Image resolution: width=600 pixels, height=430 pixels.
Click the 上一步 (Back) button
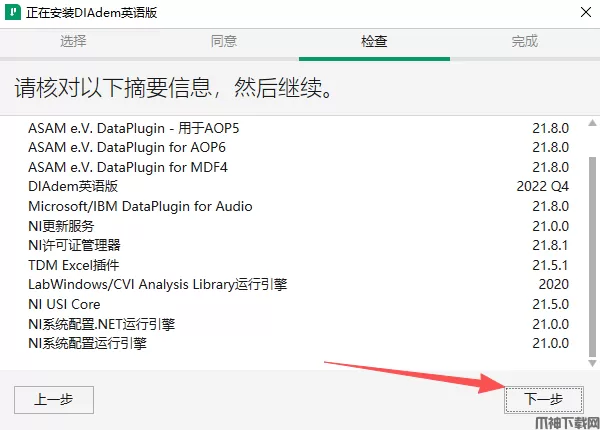(54, 400)
